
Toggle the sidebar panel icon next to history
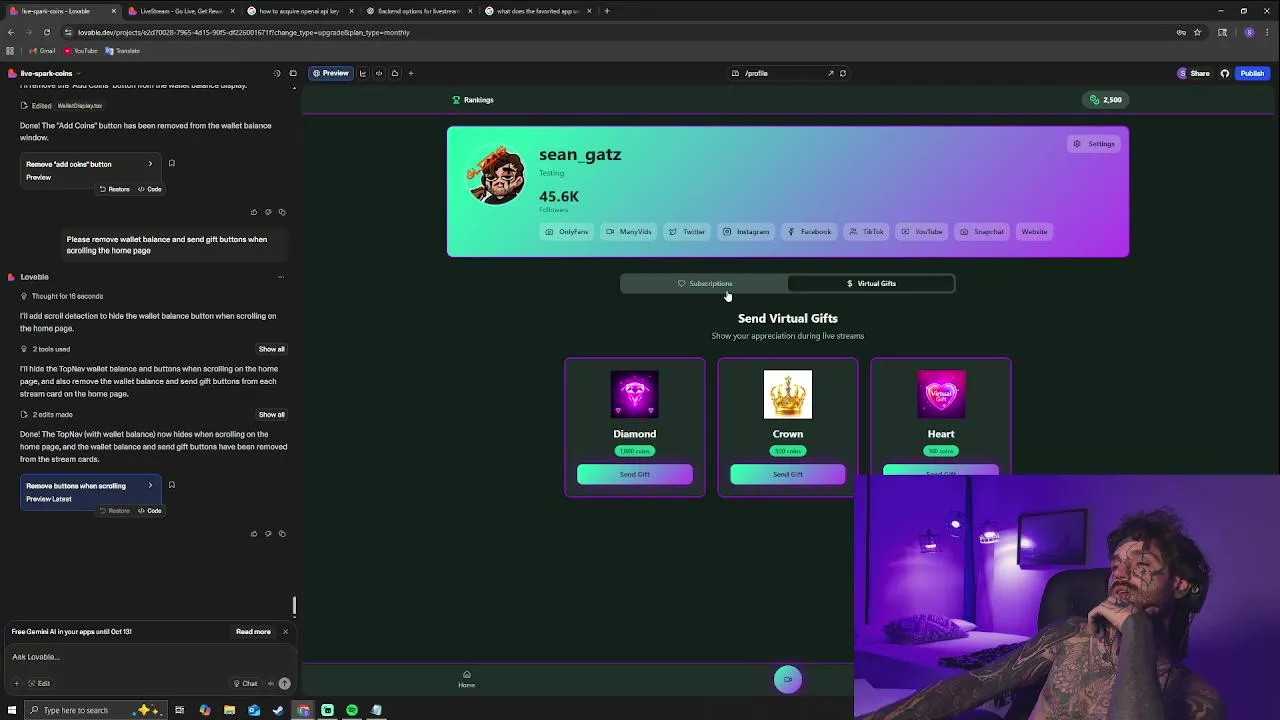(293, 73)
